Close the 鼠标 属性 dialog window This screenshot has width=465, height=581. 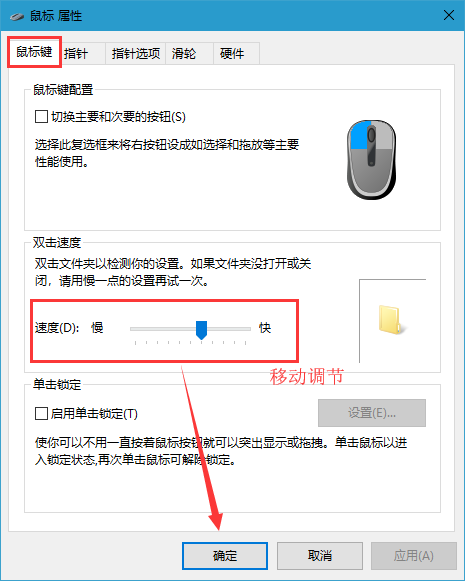click(449, 16)
